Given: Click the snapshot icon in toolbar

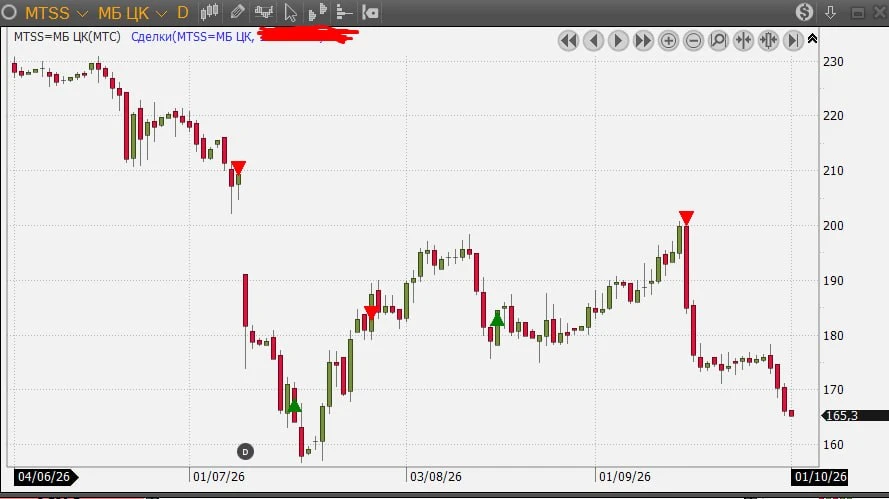Looking at the screenshot, I should click(x=370, y=12).
